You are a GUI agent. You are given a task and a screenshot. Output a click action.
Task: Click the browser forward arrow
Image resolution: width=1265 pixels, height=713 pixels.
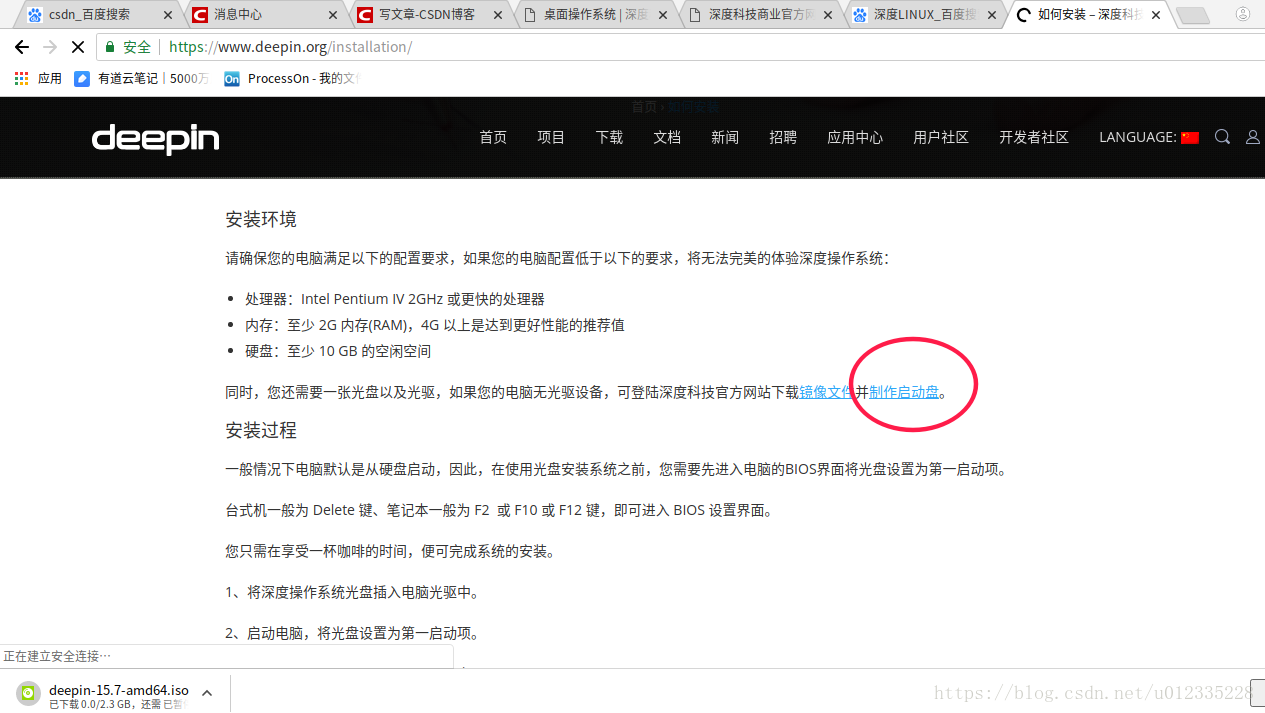coord(50,47)
